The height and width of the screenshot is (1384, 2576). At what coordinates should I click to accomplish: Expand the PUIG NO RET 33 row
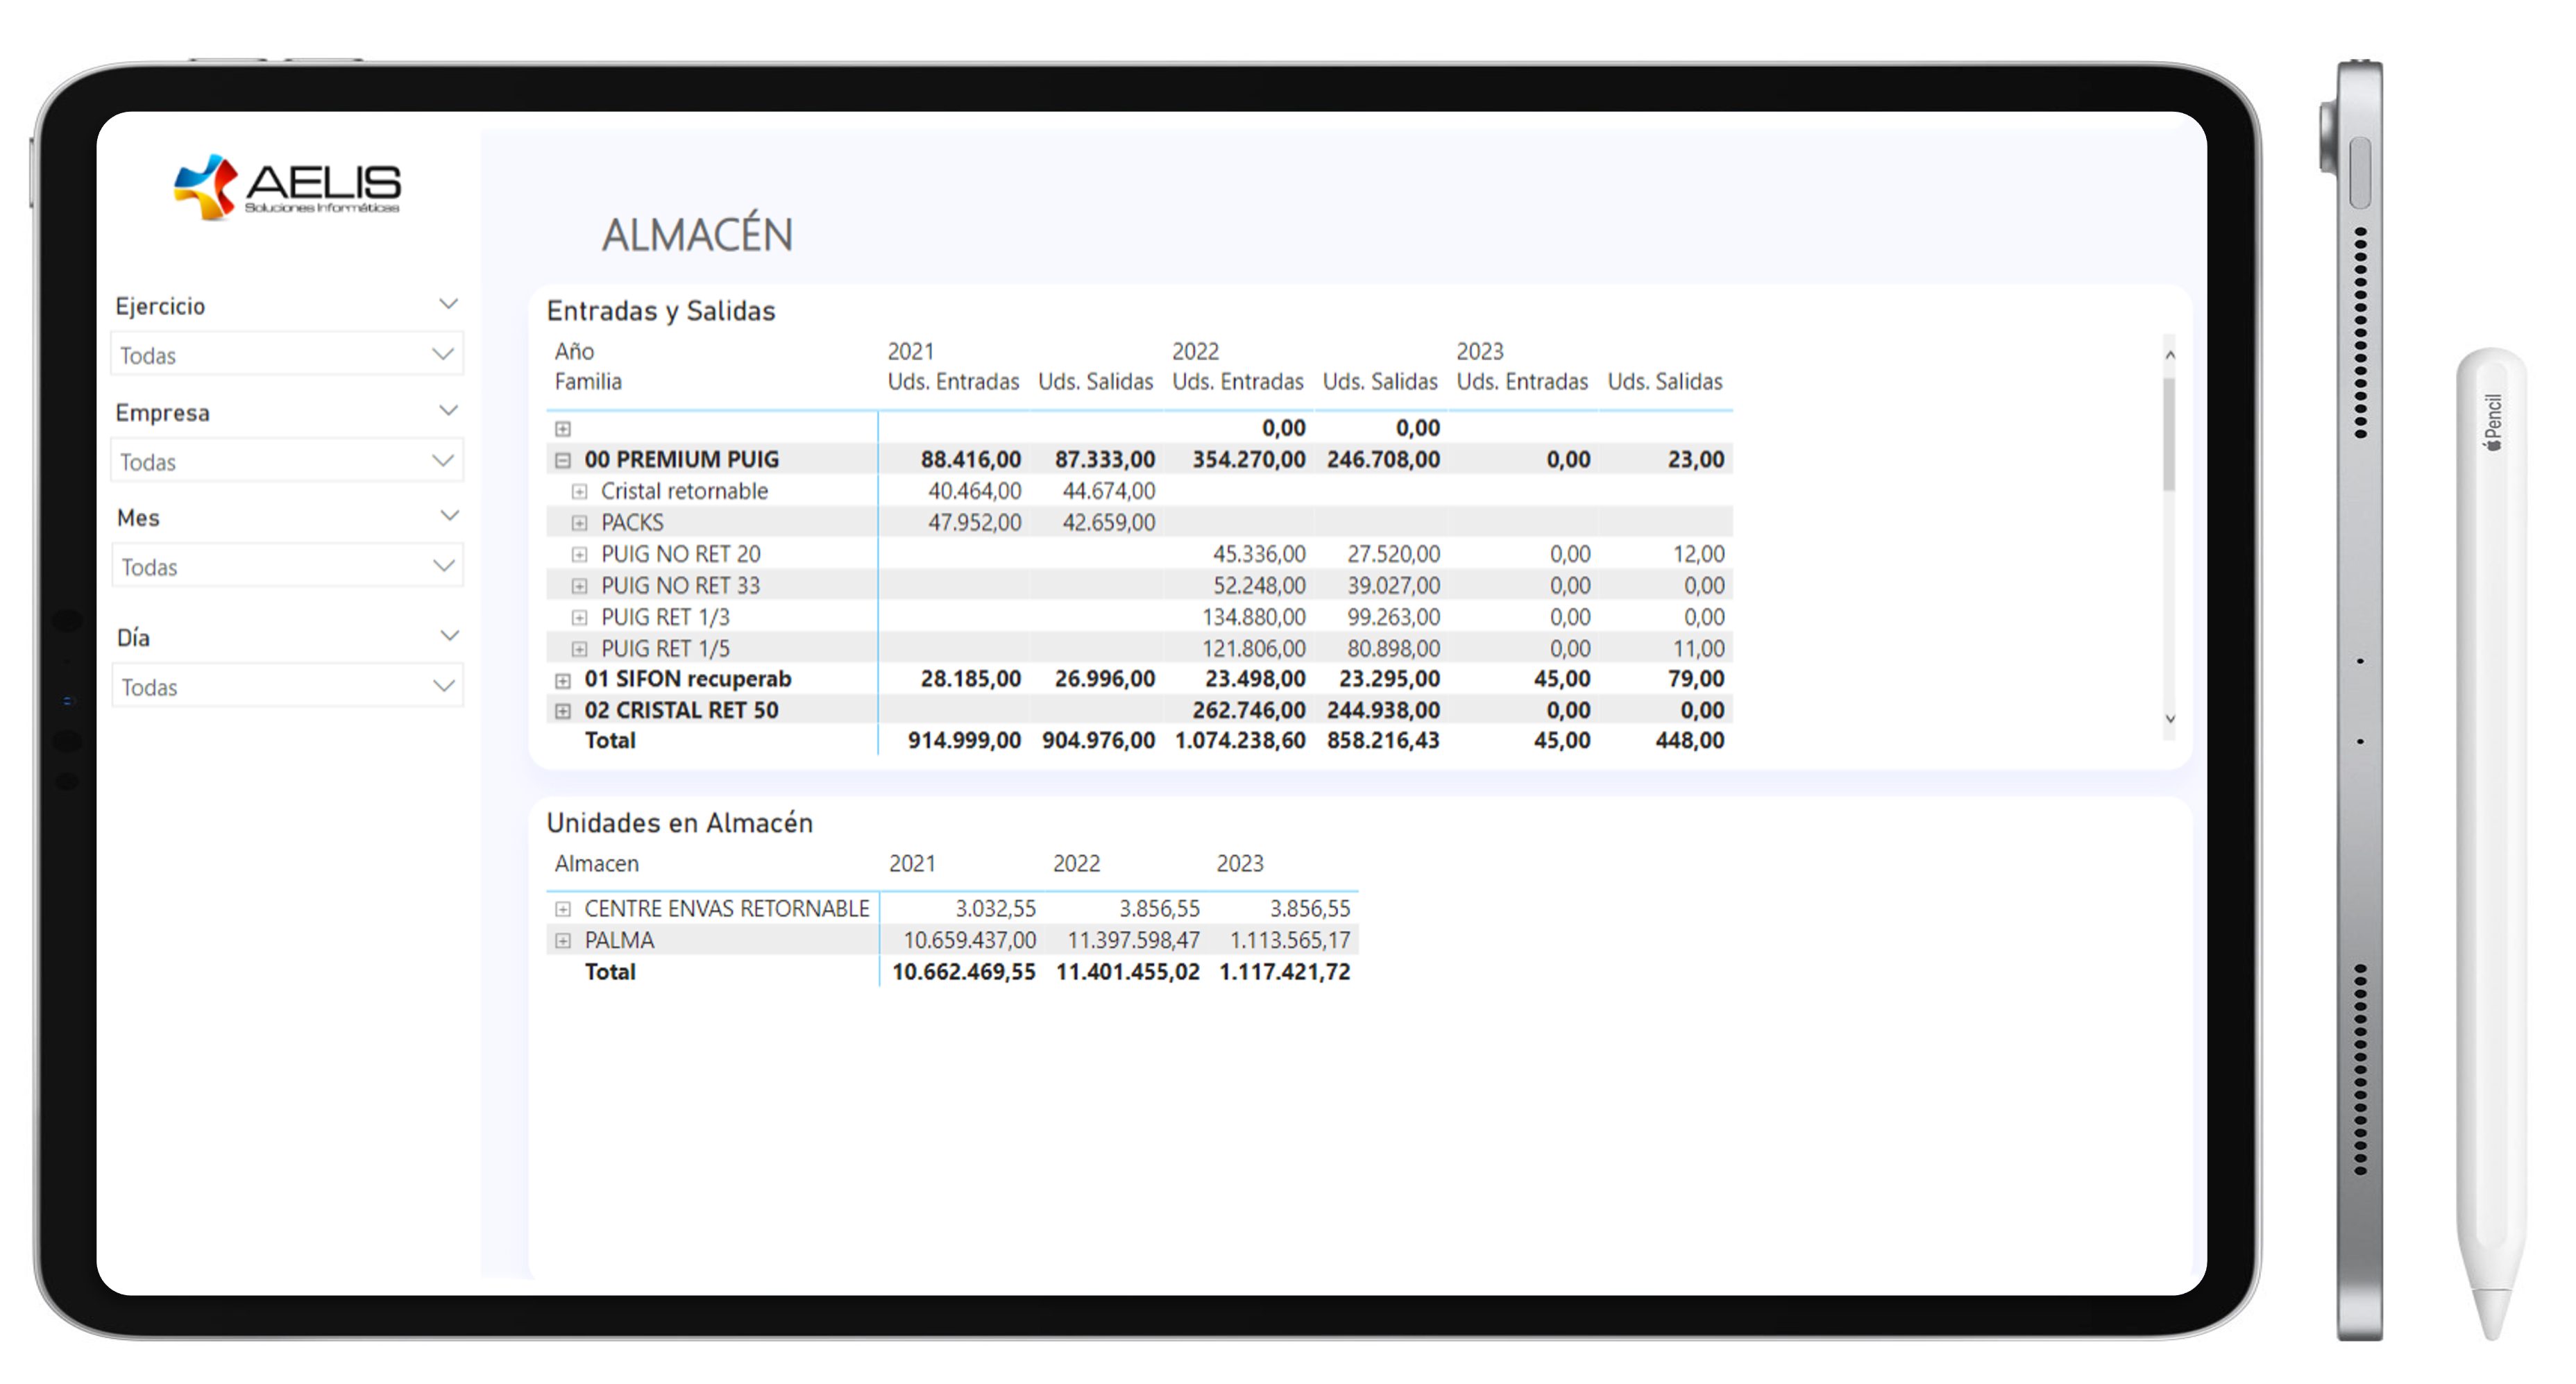(579, 586)
